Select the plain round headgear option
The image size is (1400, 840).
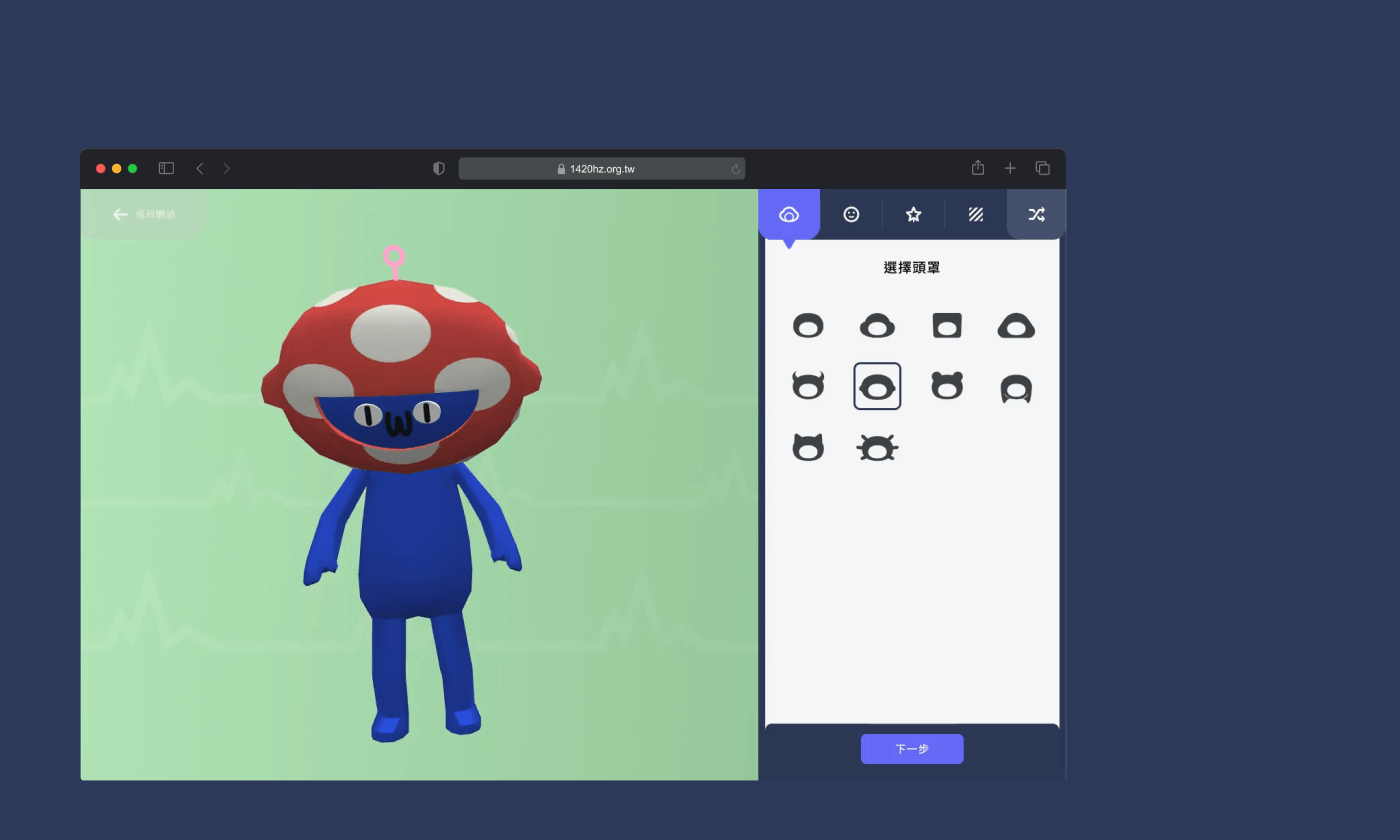(x=808, y=325)
